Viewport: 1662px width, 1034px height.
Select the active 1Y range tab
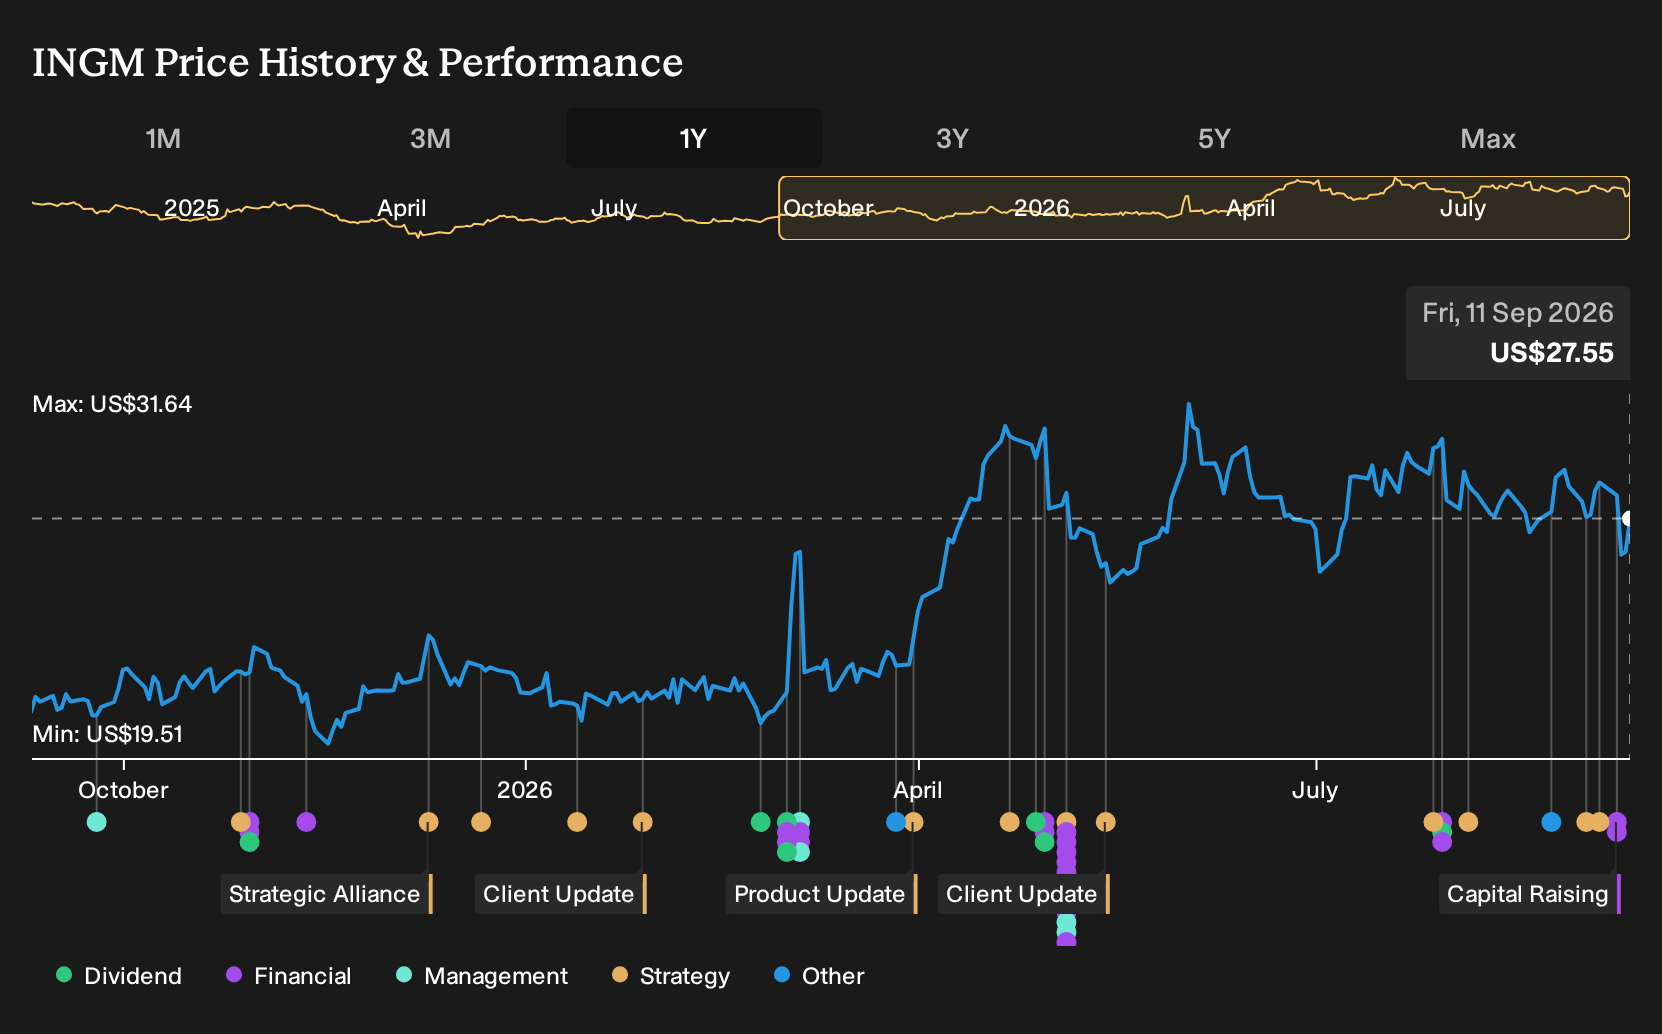[694, 139]
